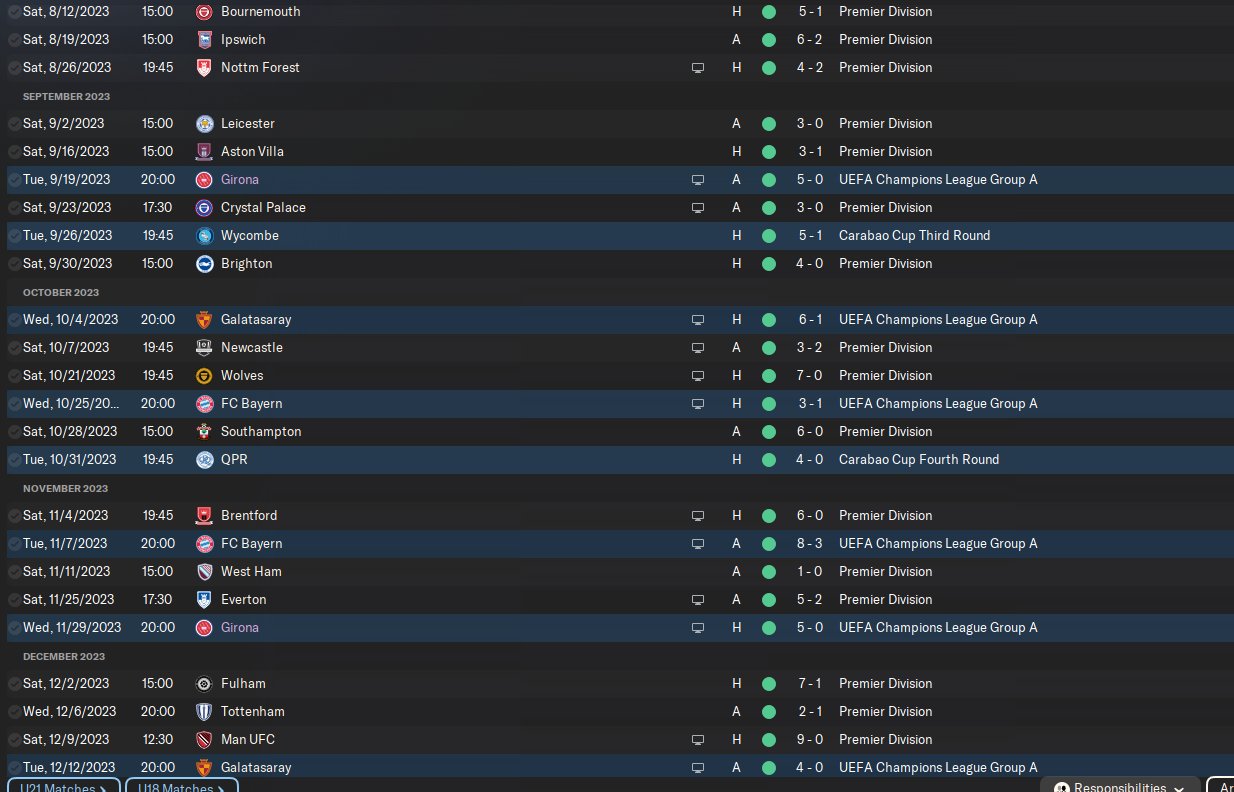The height and width of the screenshot is (792, 1234).
Task: Click the Everton club crest icon
Action: 205,600
